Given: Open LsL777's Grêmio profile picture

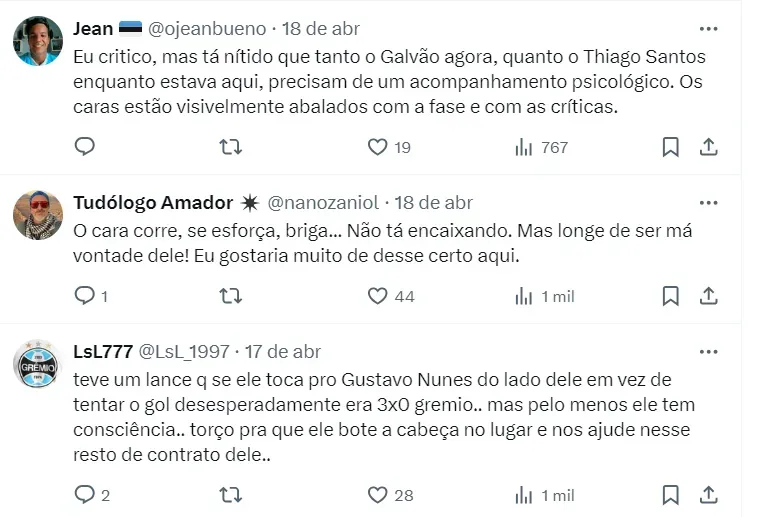Looking at the screenshot, I should [x=38, y=364].
